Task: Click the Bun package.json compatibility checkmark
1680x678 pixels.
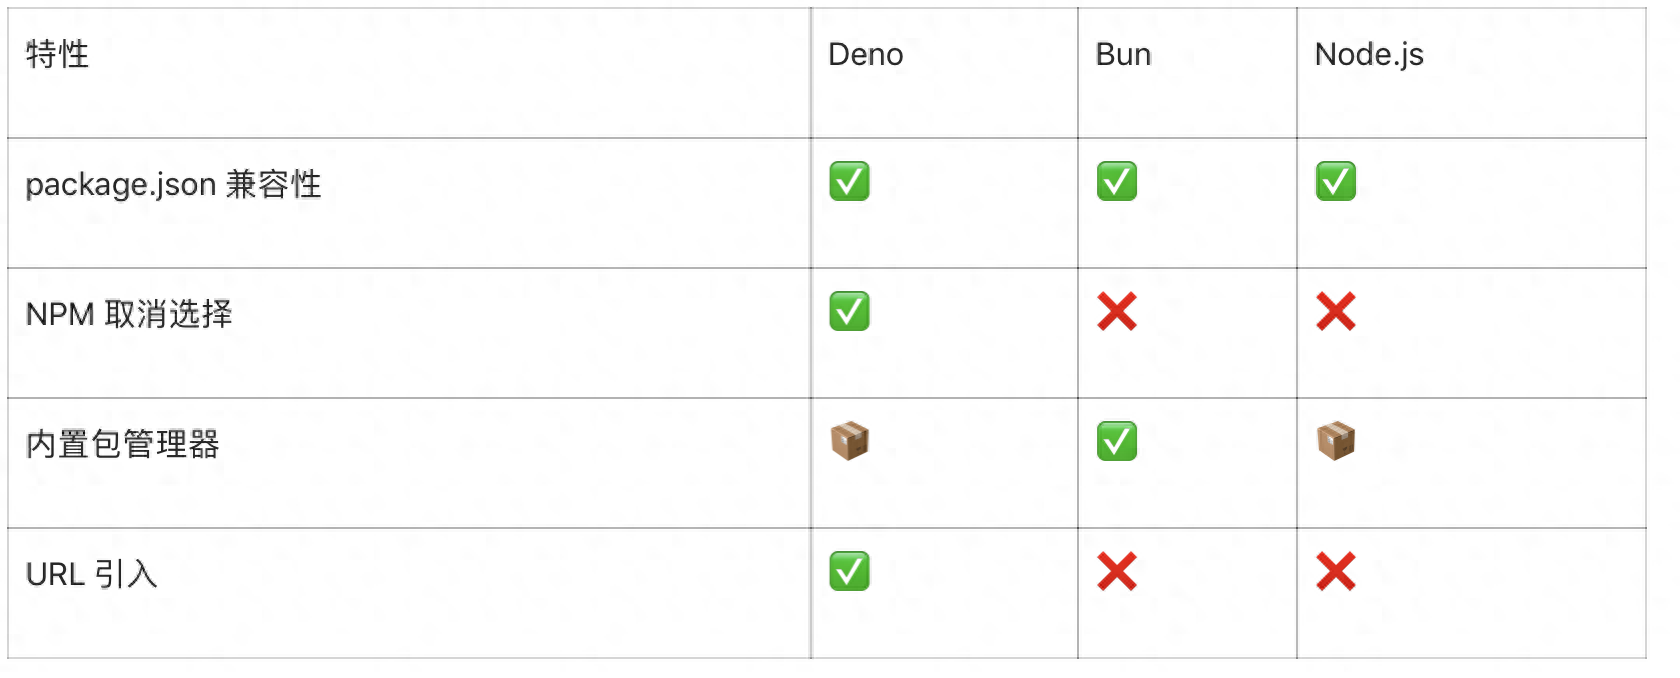Action: click(1116, 182)
